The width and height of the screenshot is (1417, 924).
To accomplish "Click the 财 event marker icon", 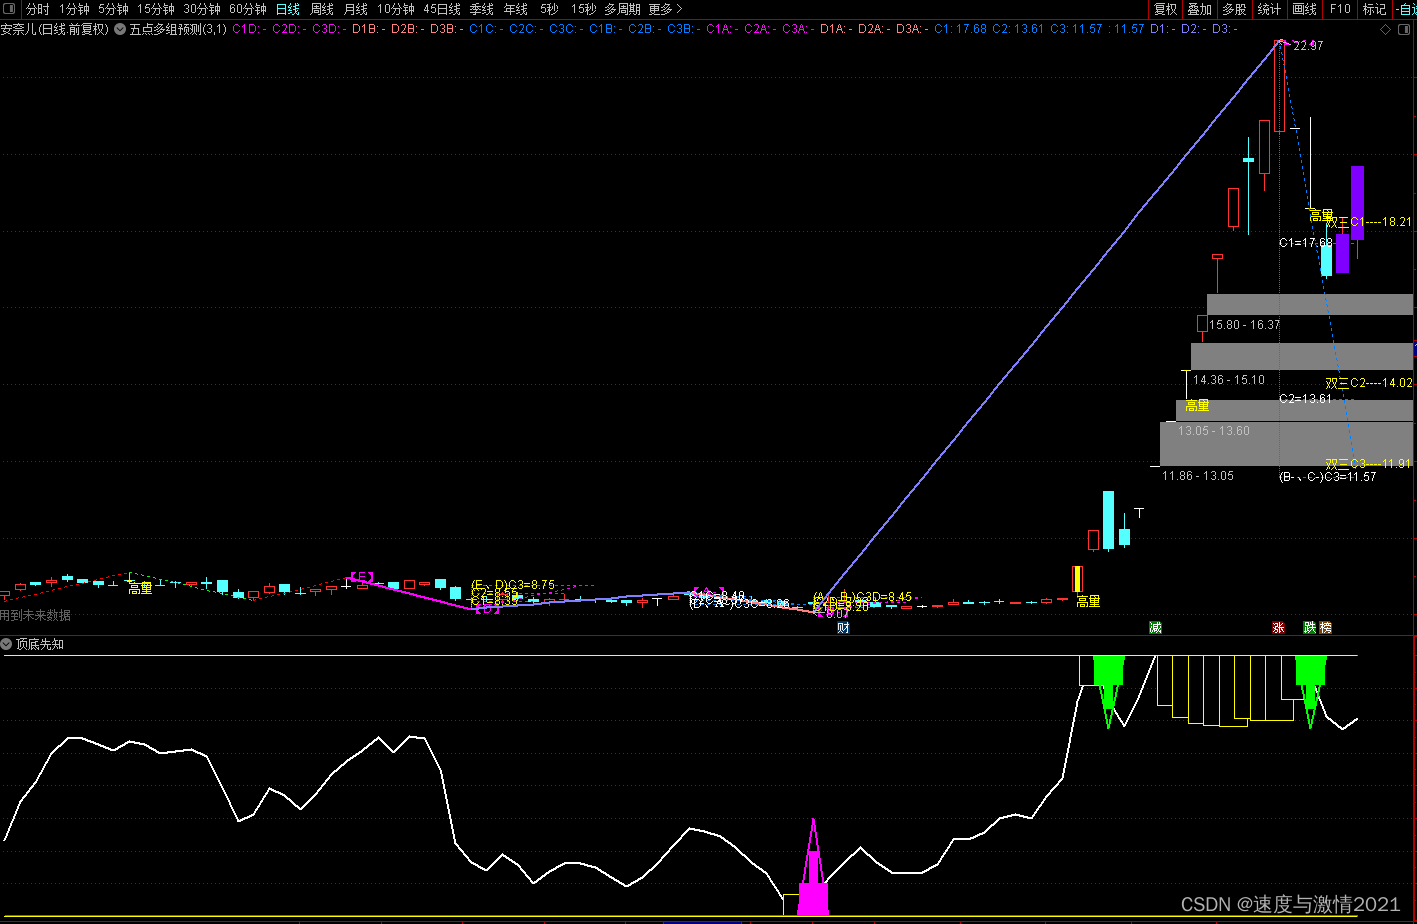I will click(843, 628).
